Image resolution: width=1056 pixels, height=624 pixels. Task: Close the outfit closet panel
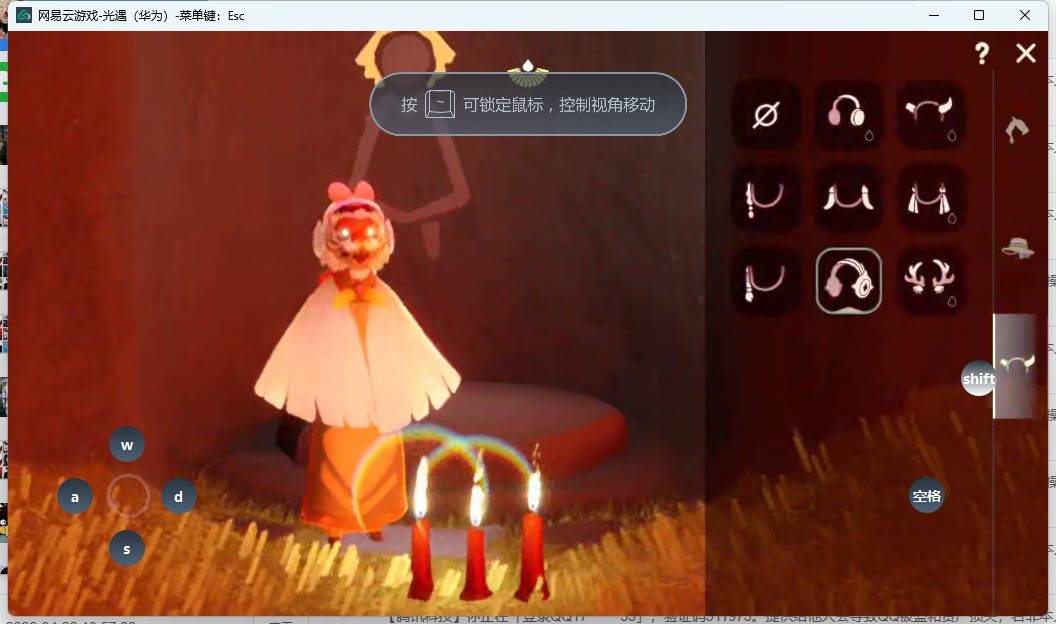pyautogui.click(x=1026, y=53)
